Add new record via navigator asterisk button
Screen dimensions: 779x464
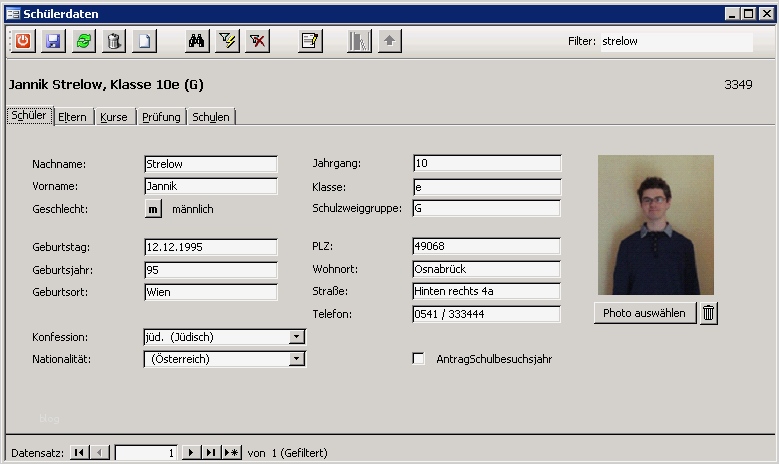pos(232,453)
